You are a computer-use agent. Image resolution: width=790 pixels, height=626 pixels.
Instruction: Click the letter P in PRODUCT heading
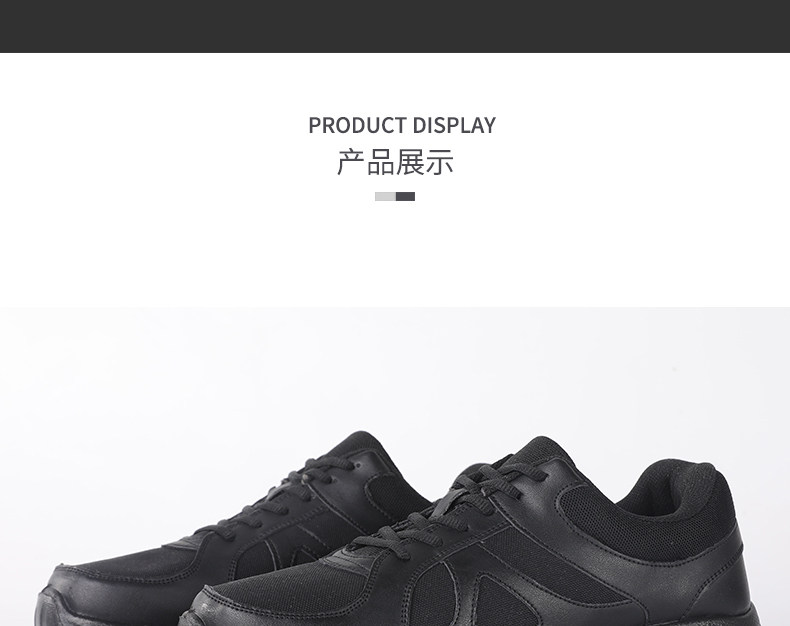(x=314, y=126)
